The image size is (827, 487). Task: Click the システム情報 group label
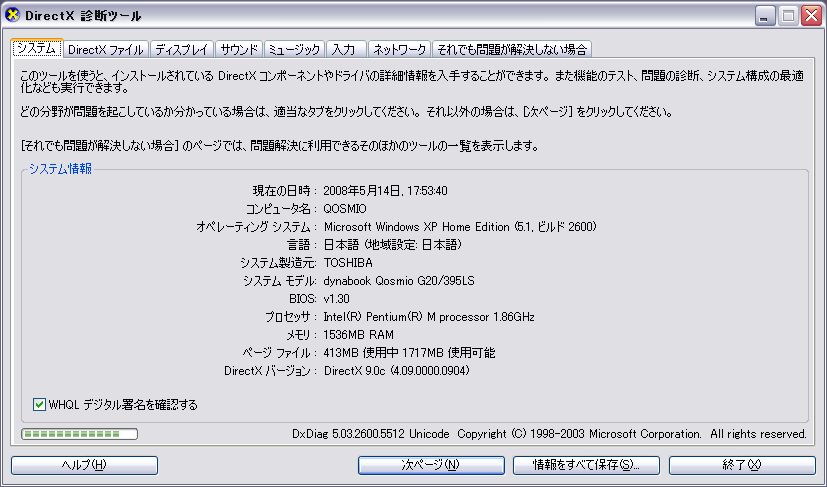tap(60, 169)
